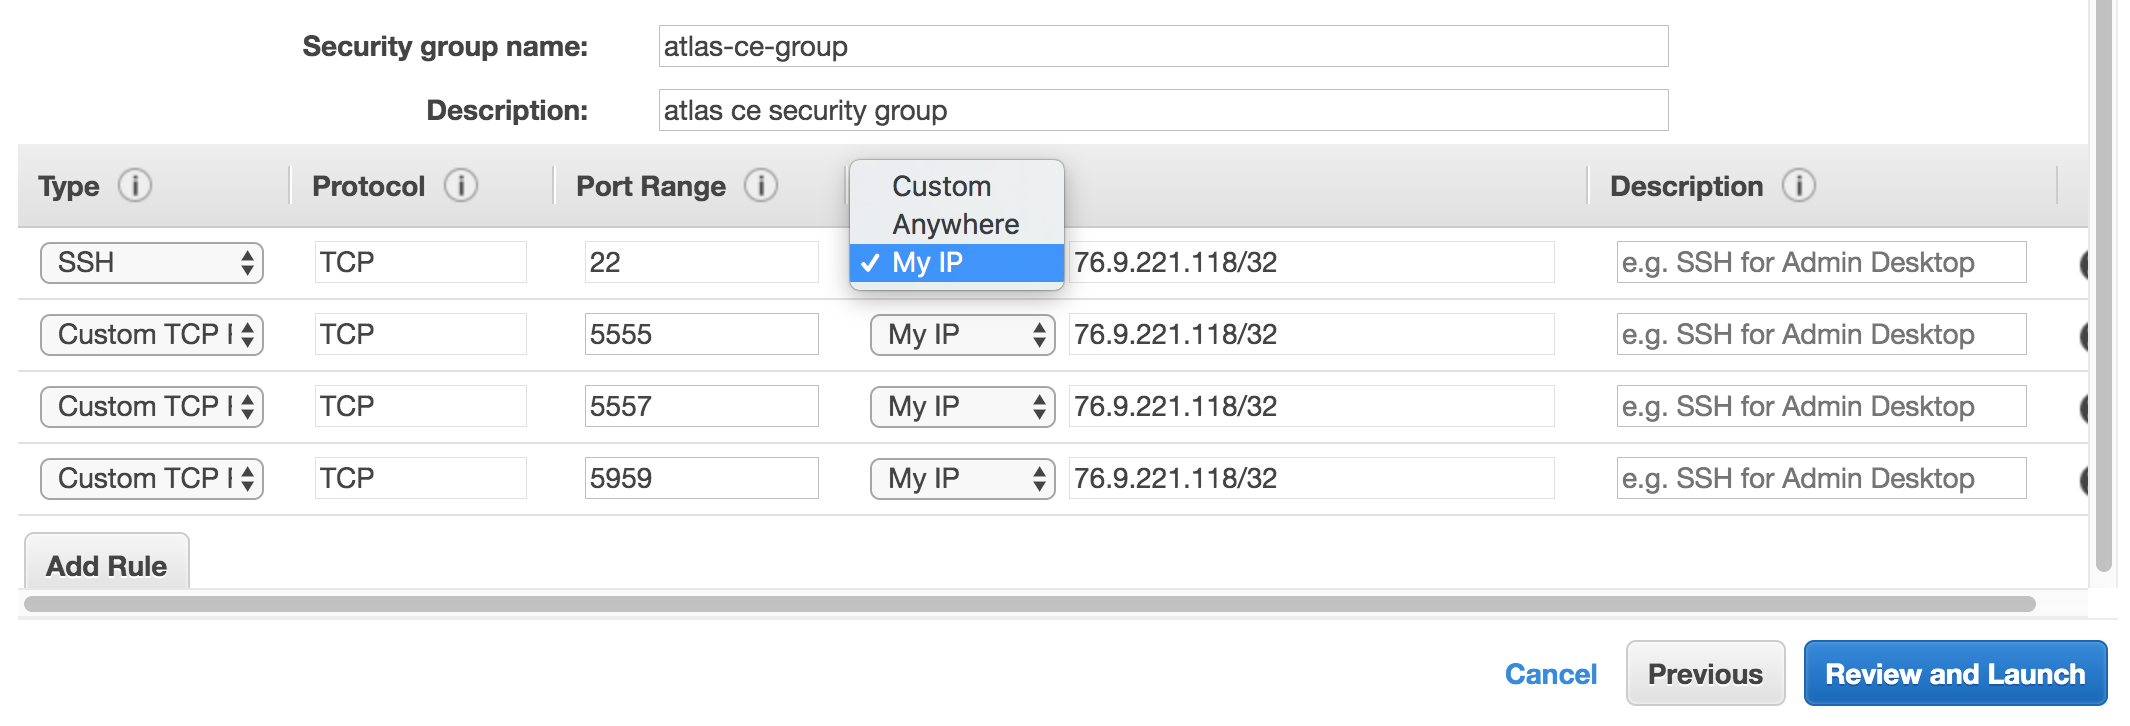Click the source IP field in 5959 row
This screenshot has width=2130, height=726.
pos(1311,479)
